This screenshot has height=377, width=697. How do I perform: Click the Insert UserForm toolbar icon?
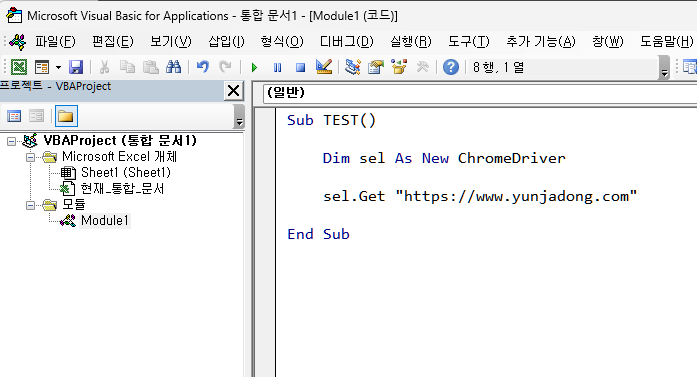coord(42,67)
